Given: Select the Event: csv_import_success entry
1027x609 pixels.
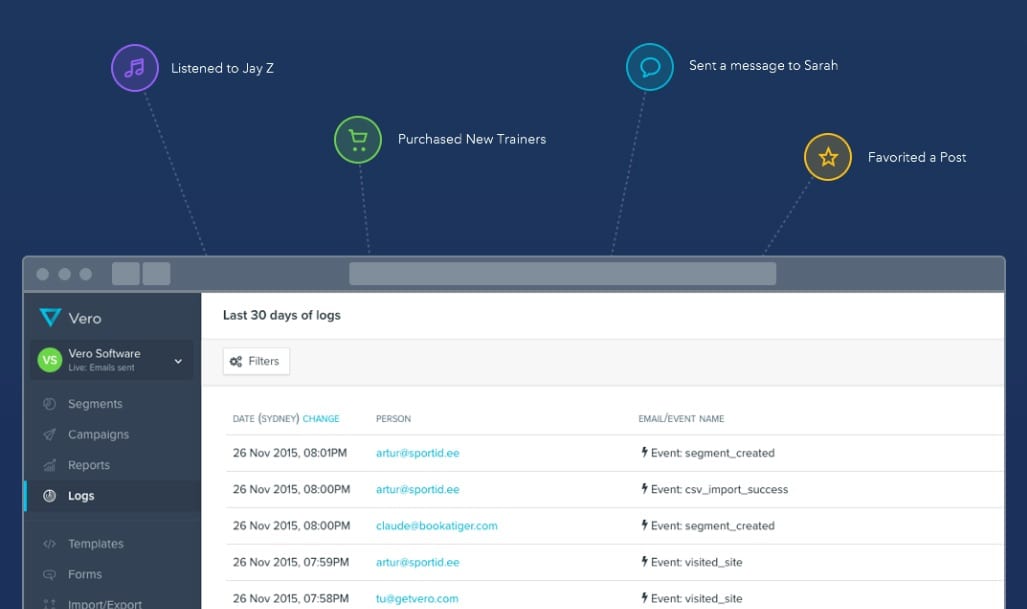Looking at the screenshot, I should 719,489.
